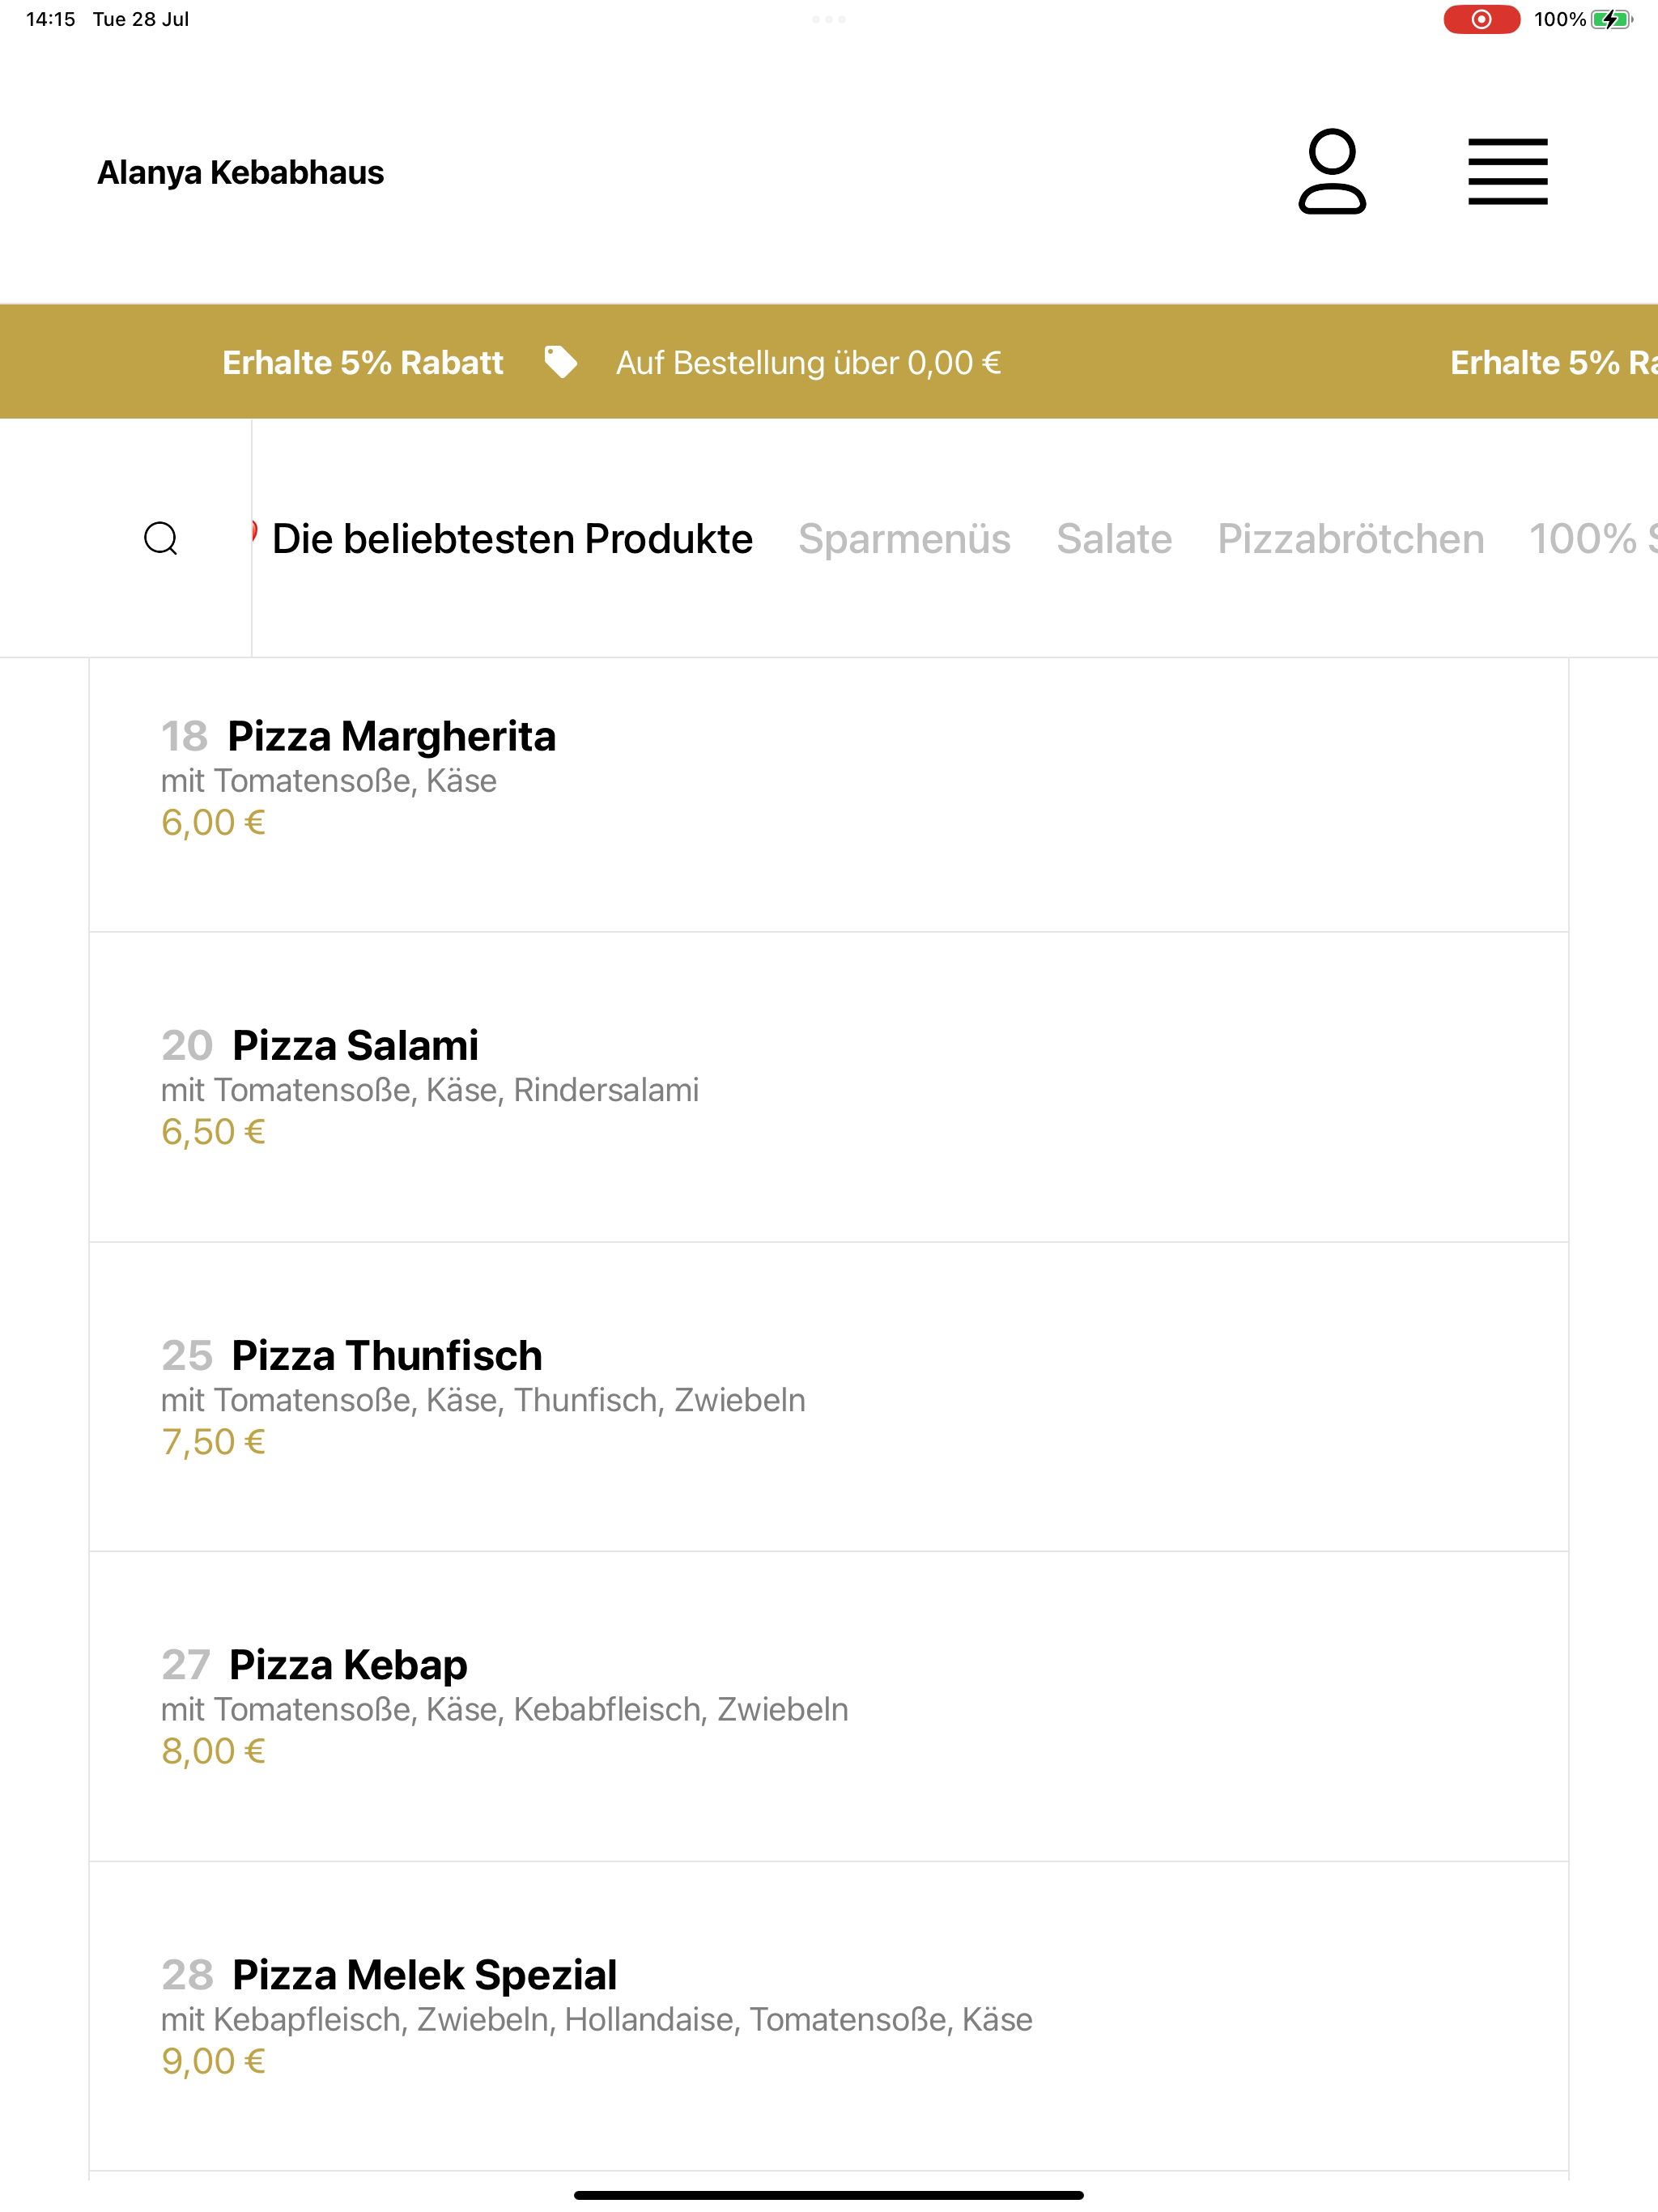The height and width of the screenshot is (2212, 1658).
Task: Click the discount tag icon in banner
Action: [x=560, y=362]
